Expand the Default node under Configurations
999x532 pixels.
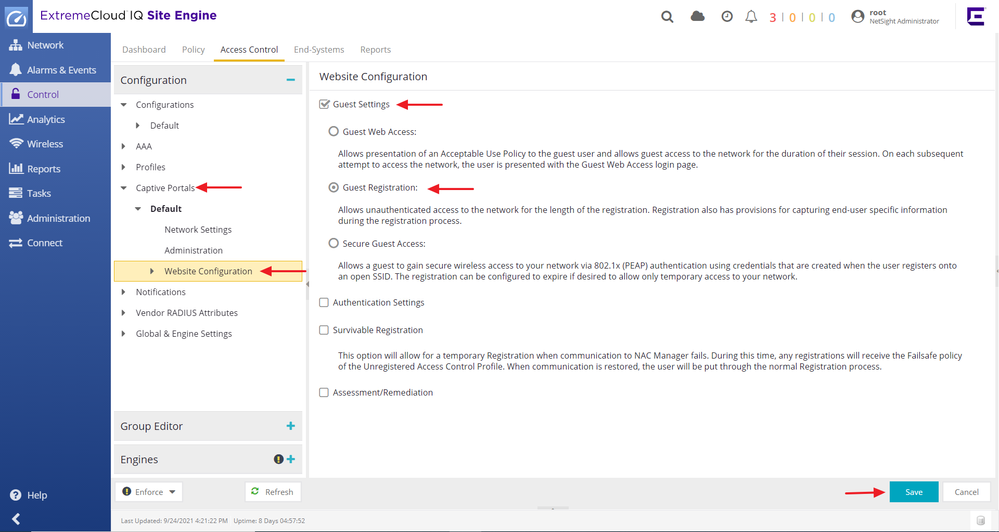[x=138, y=126]
